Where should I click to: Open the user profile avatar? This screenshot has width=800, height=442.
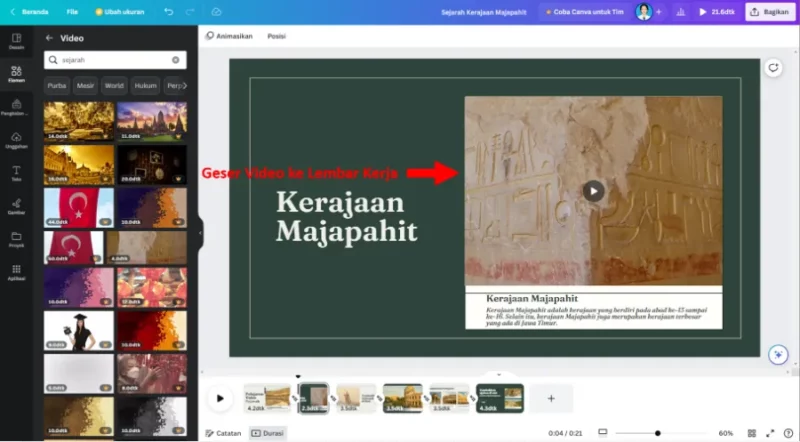[x=643, y=12]
